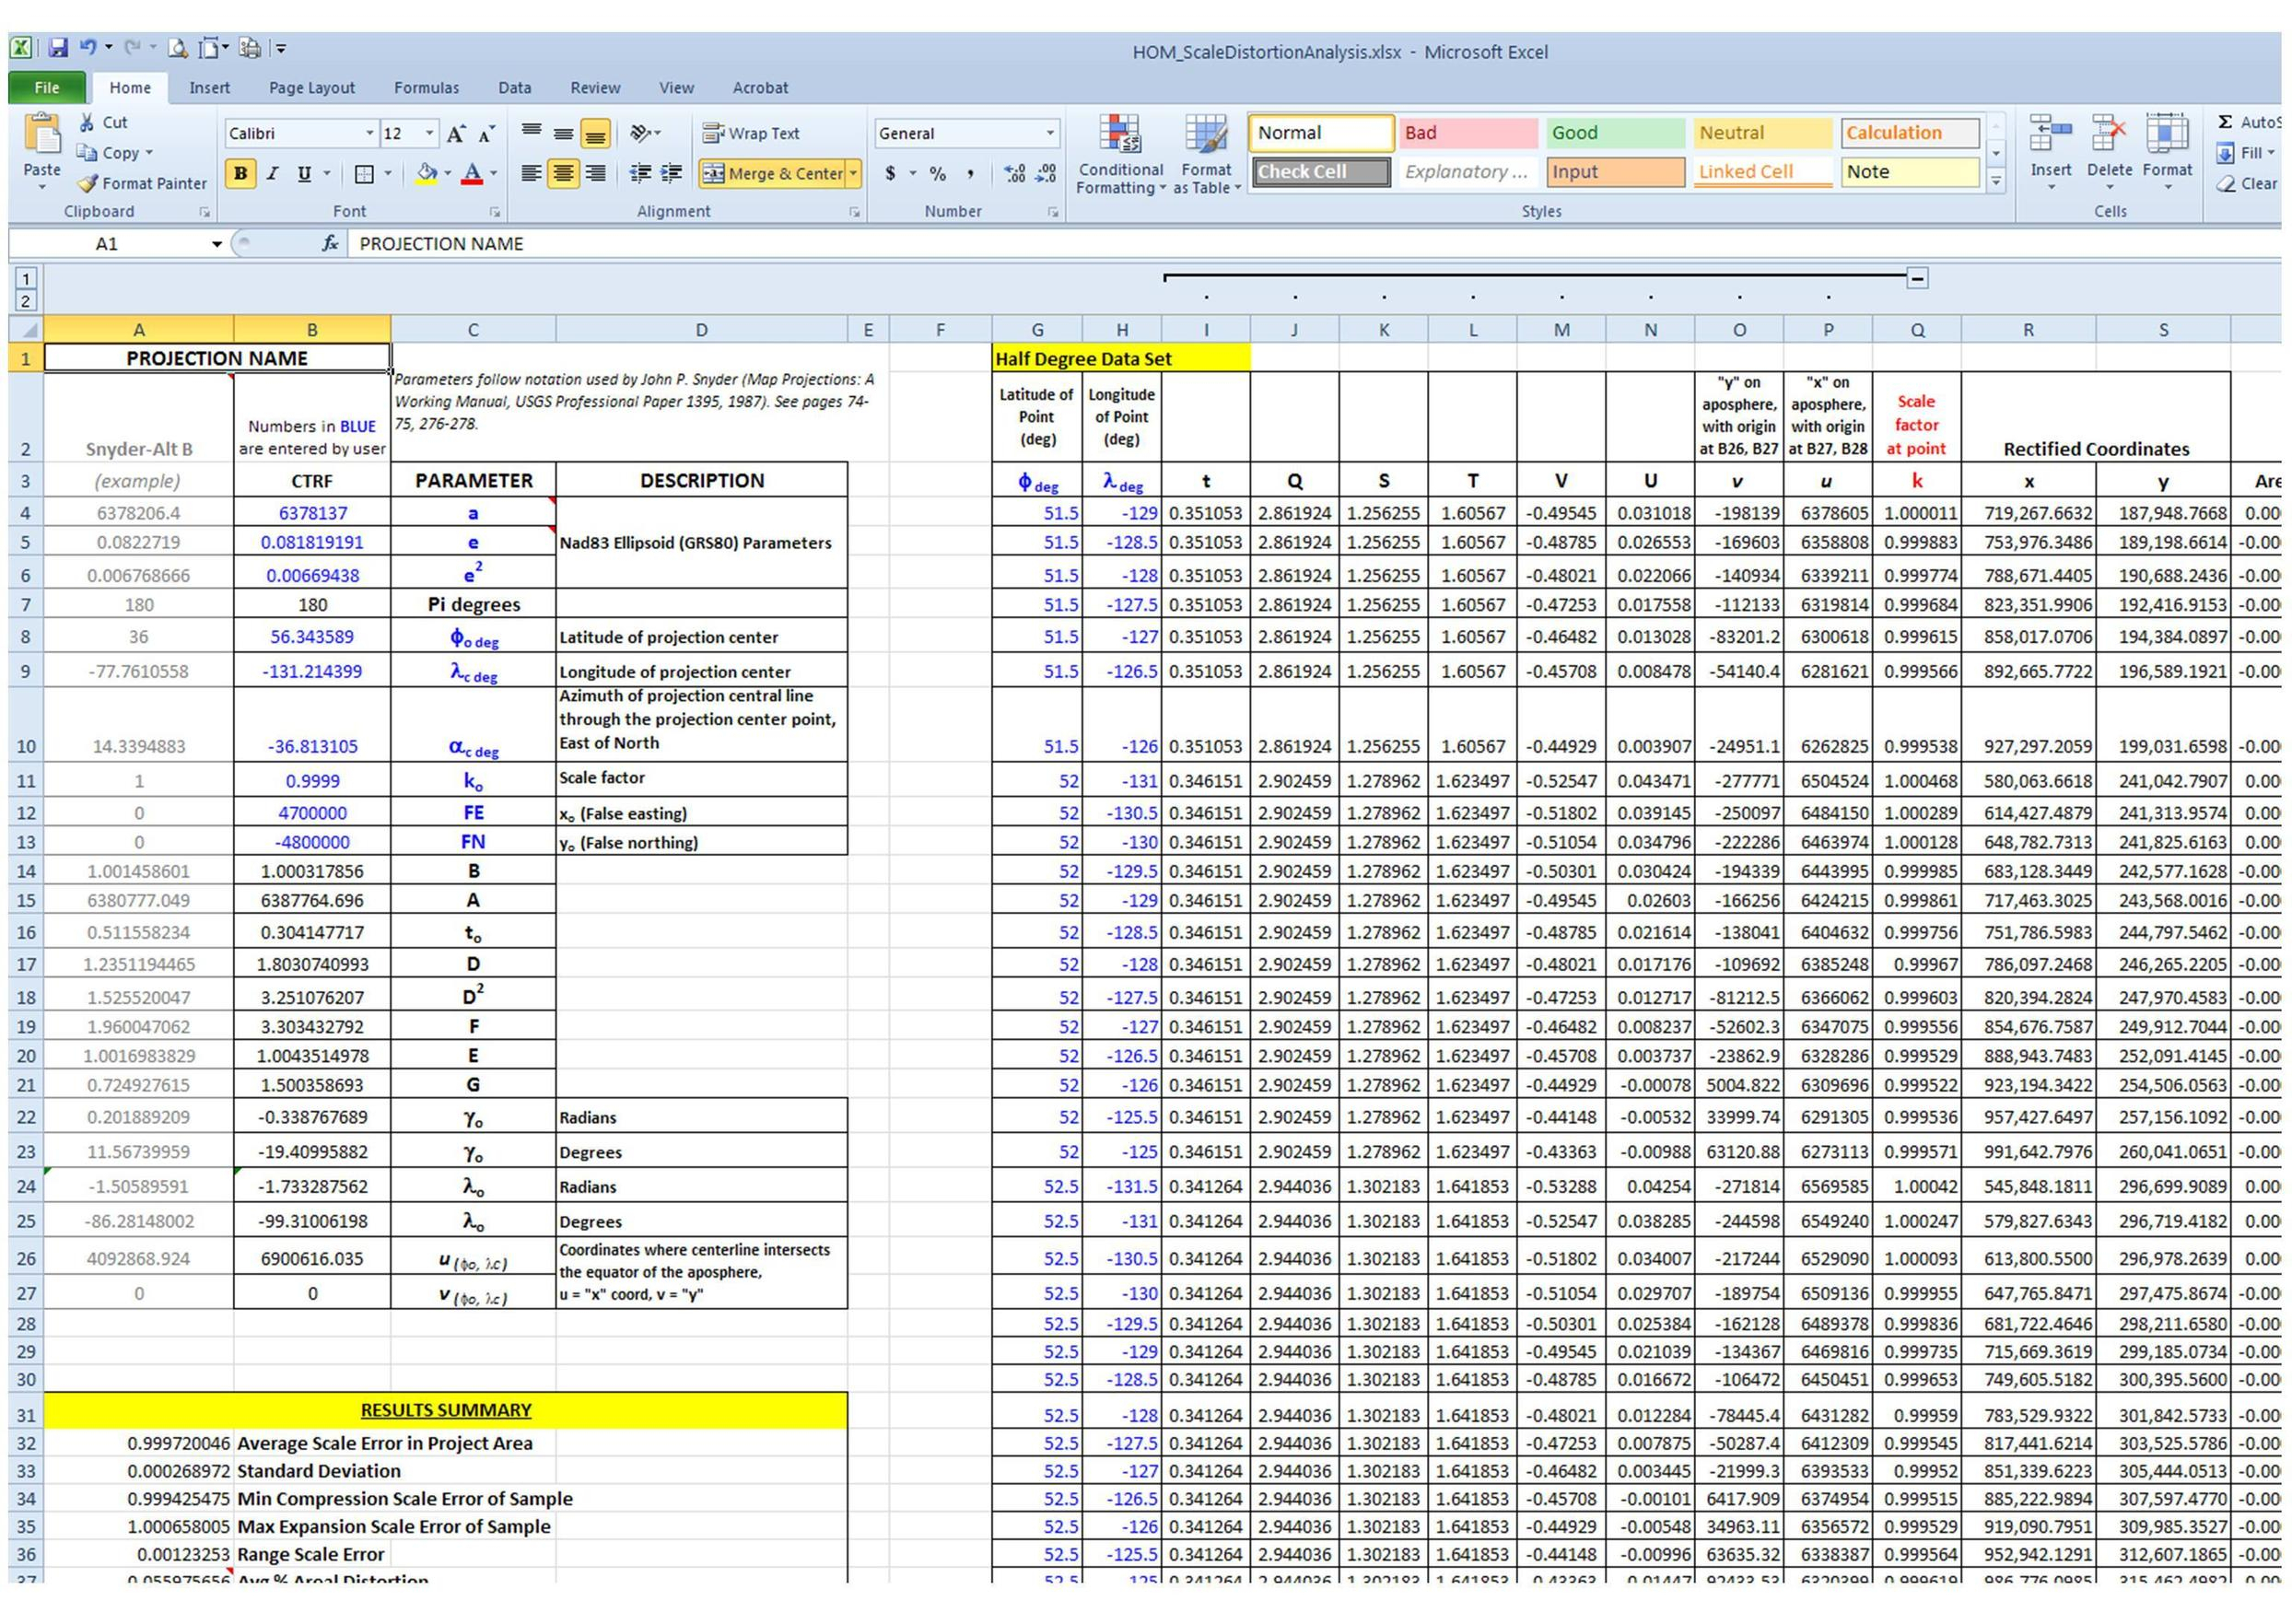Click the Insert Function fx icon

pos(329,243)
